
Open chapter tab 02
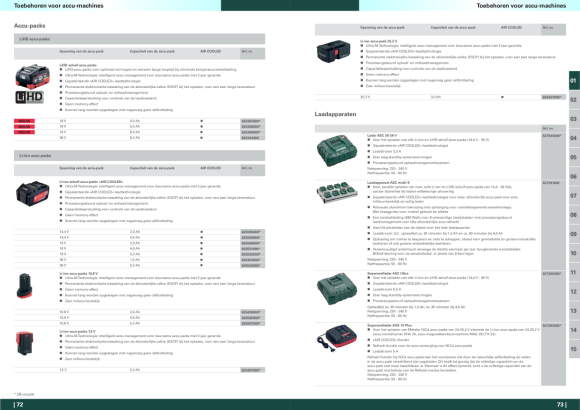point(574,100)
